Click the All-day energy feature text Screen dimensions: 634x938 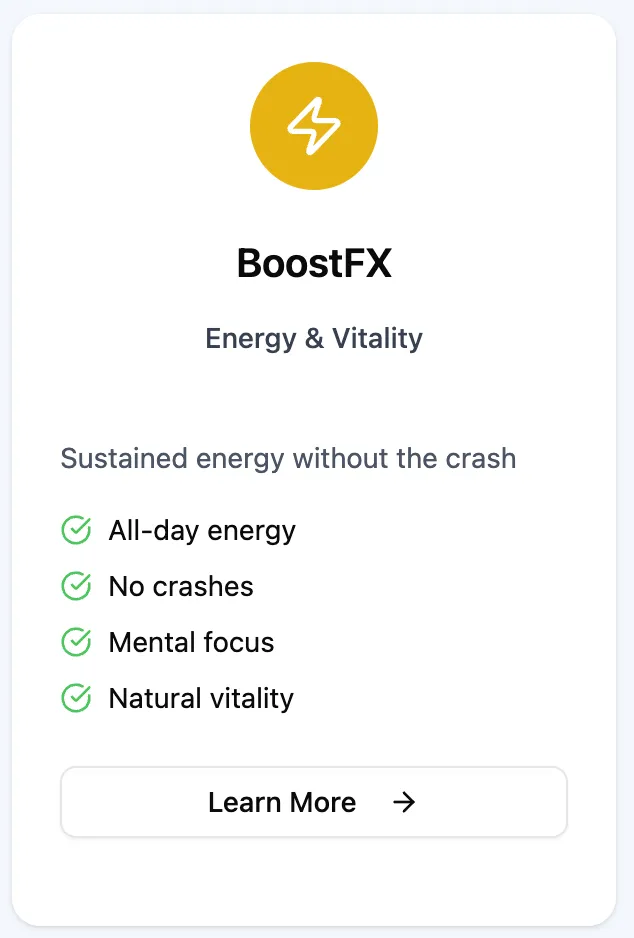[202, 530]
